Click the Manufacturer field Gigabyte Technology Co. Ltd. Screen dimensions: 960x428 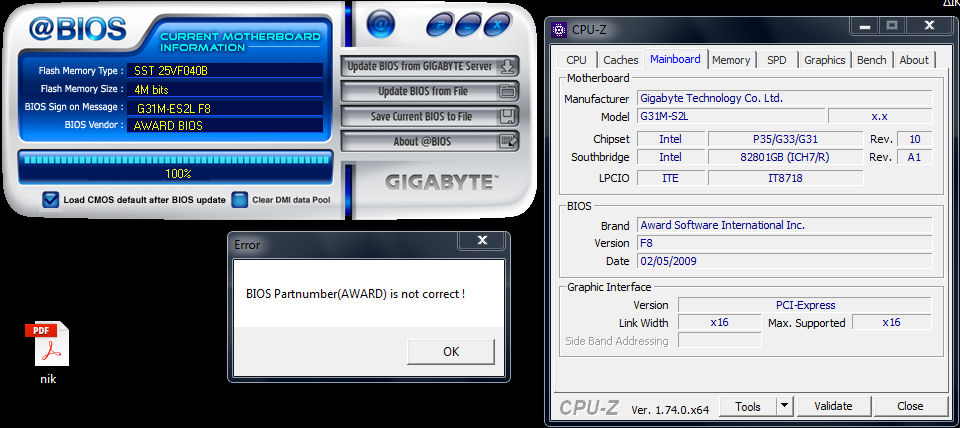point(785,99)
